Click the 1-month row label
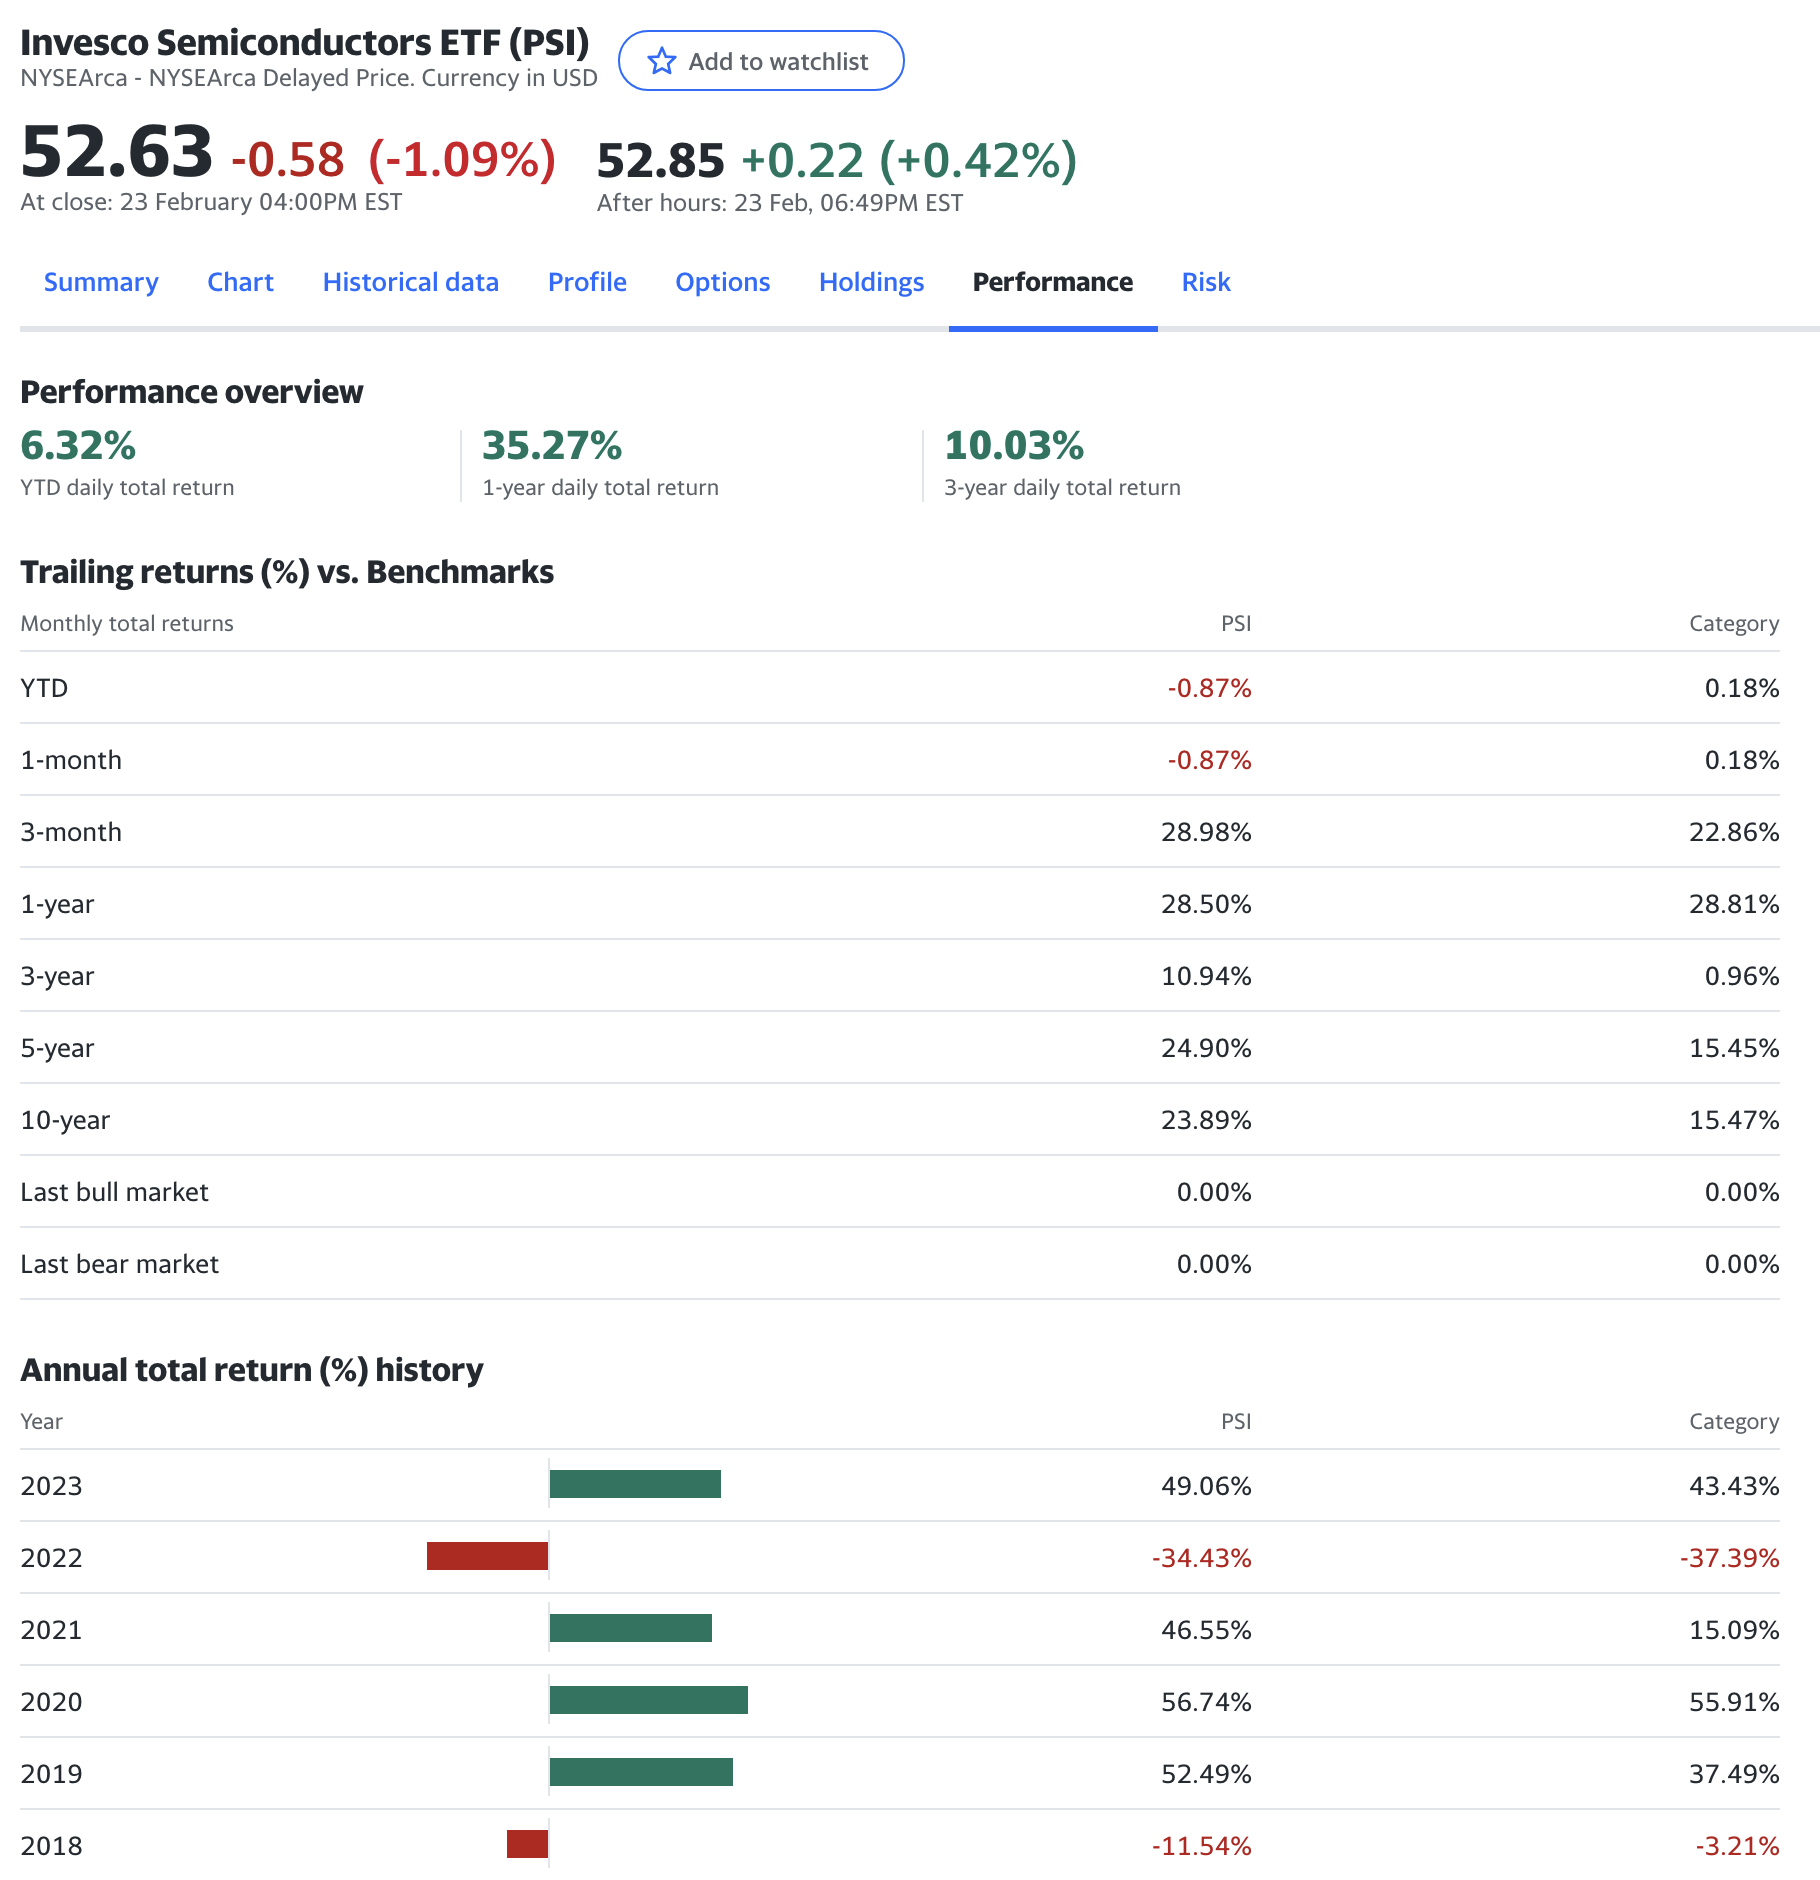1820x1880 pixels. coord(71,760)
